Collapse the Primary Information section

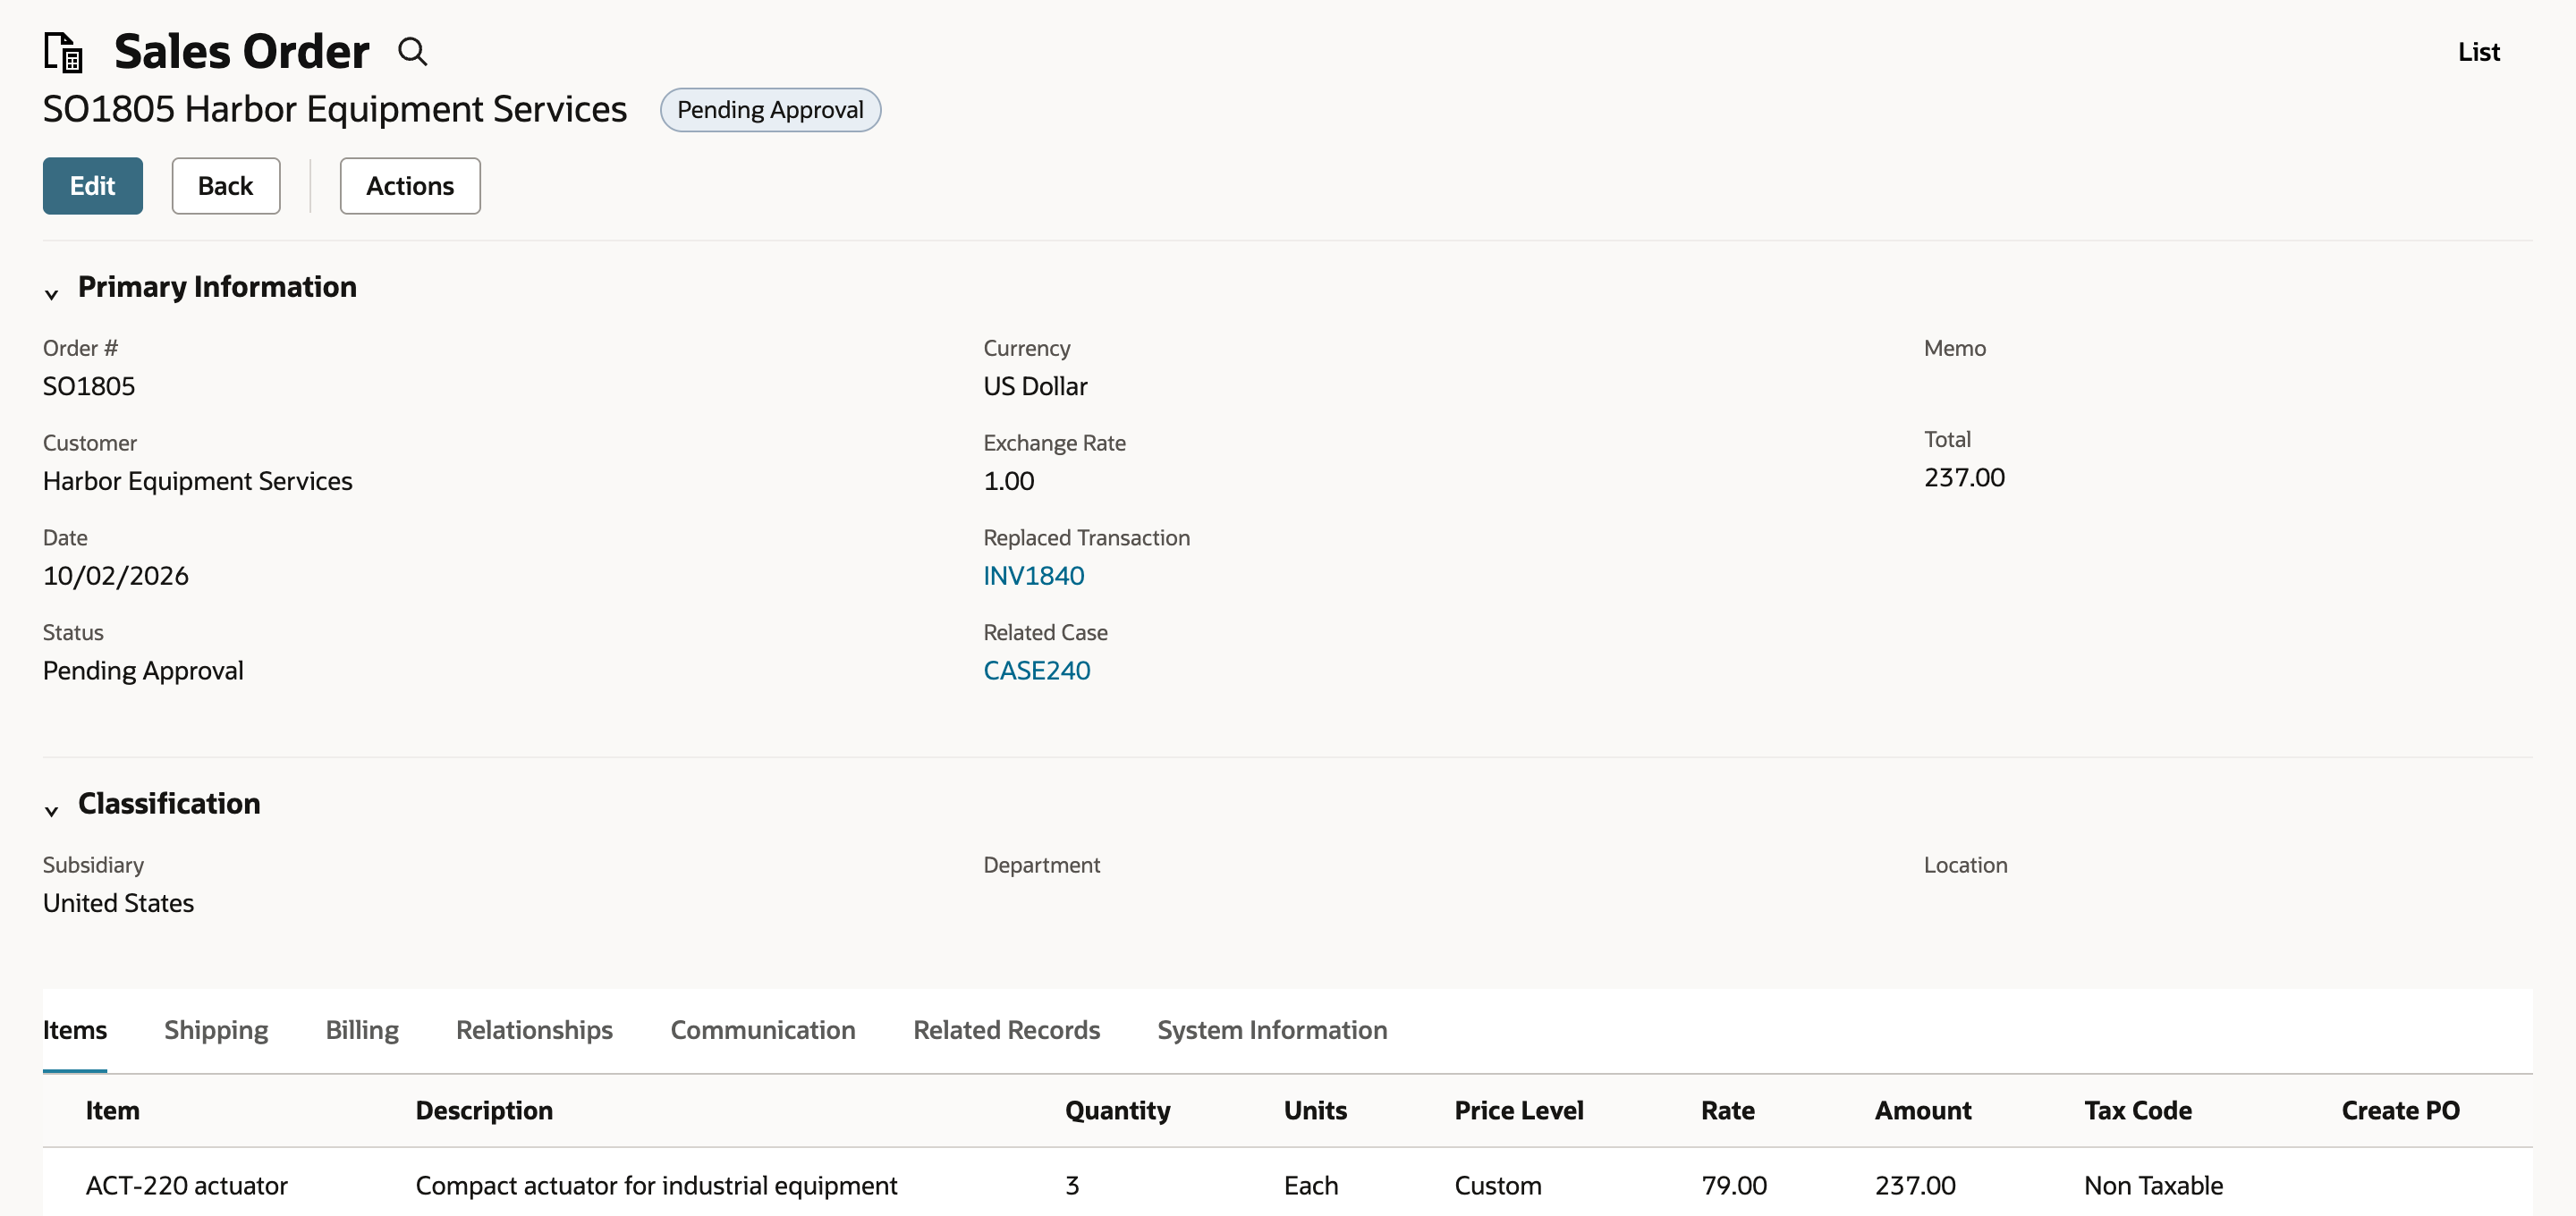(52, 293)
